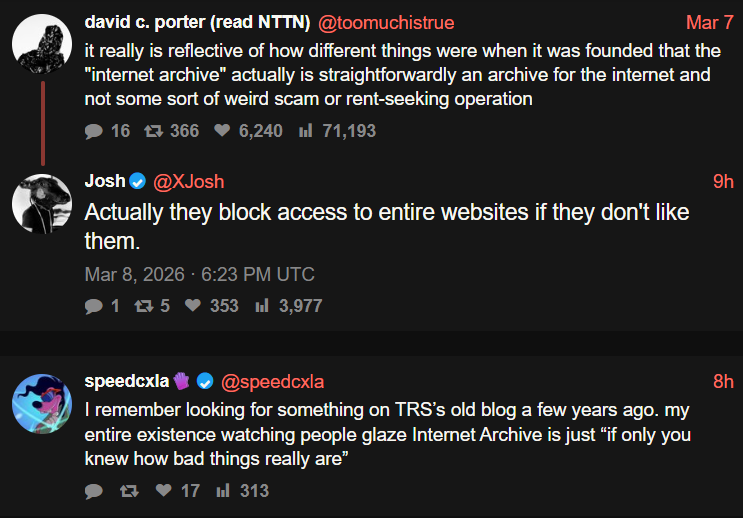
Task: Click views icon showing 313
Action: click(x=223, y=491)
